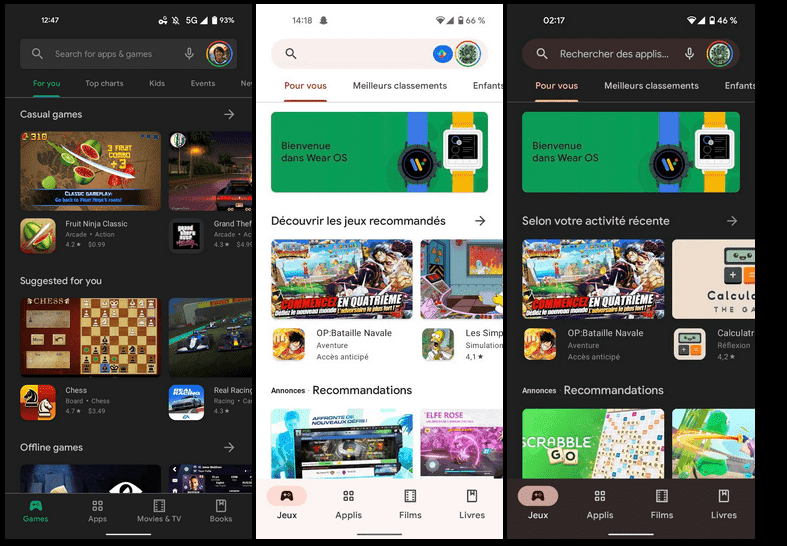Expand Offline games with the arrow
This screenshot has width=787, height=546.
229,447
